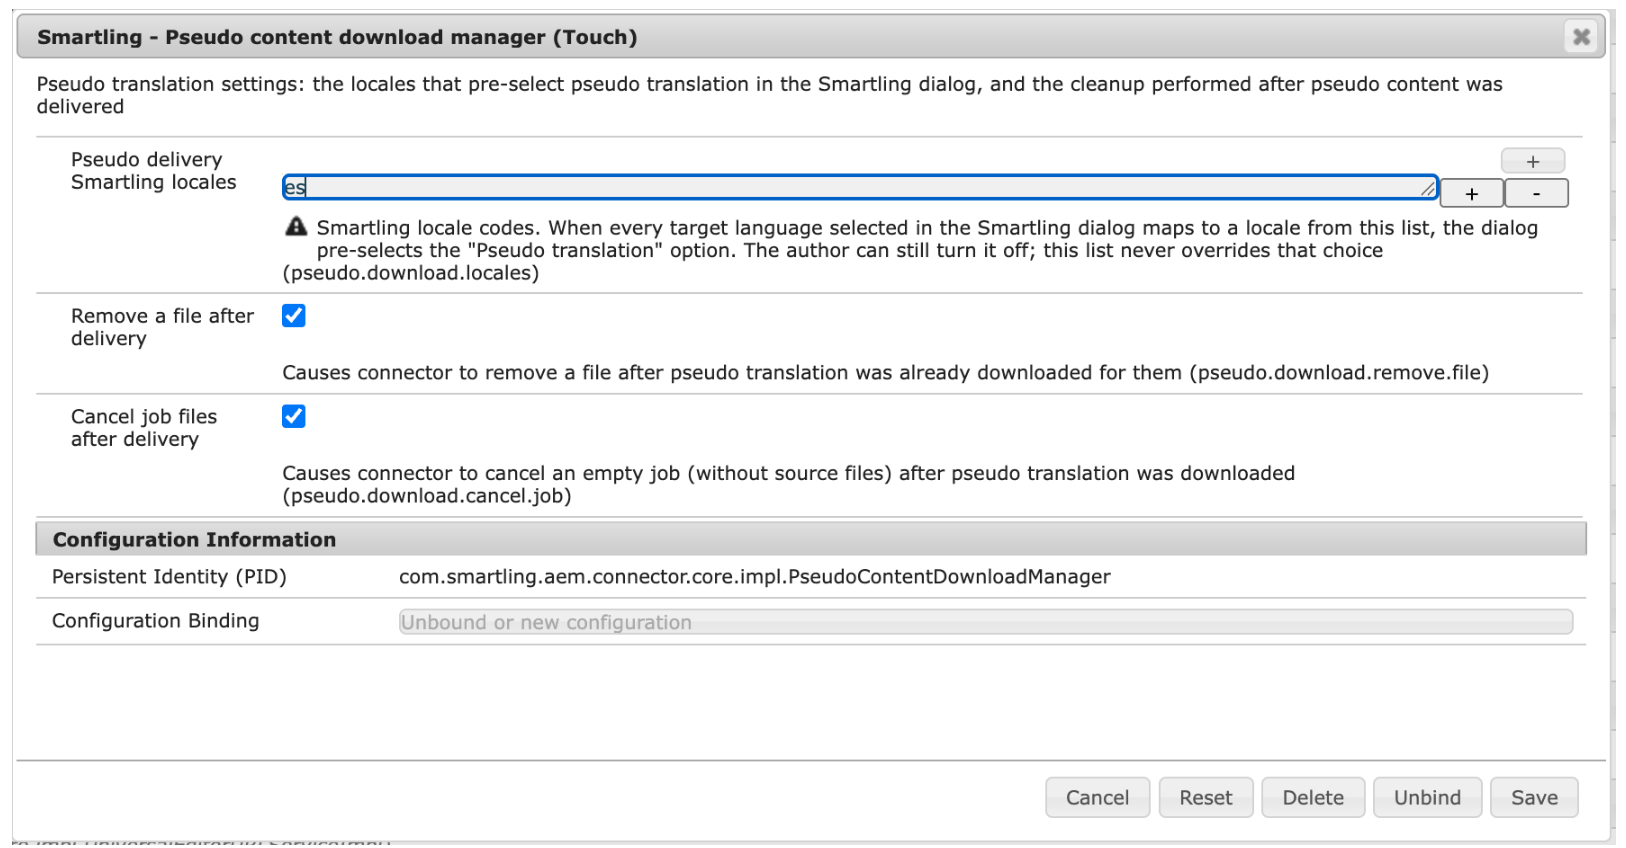Delete this configuration
Viewport: 1626px width, 848px height.
[x=1313, y=797]
